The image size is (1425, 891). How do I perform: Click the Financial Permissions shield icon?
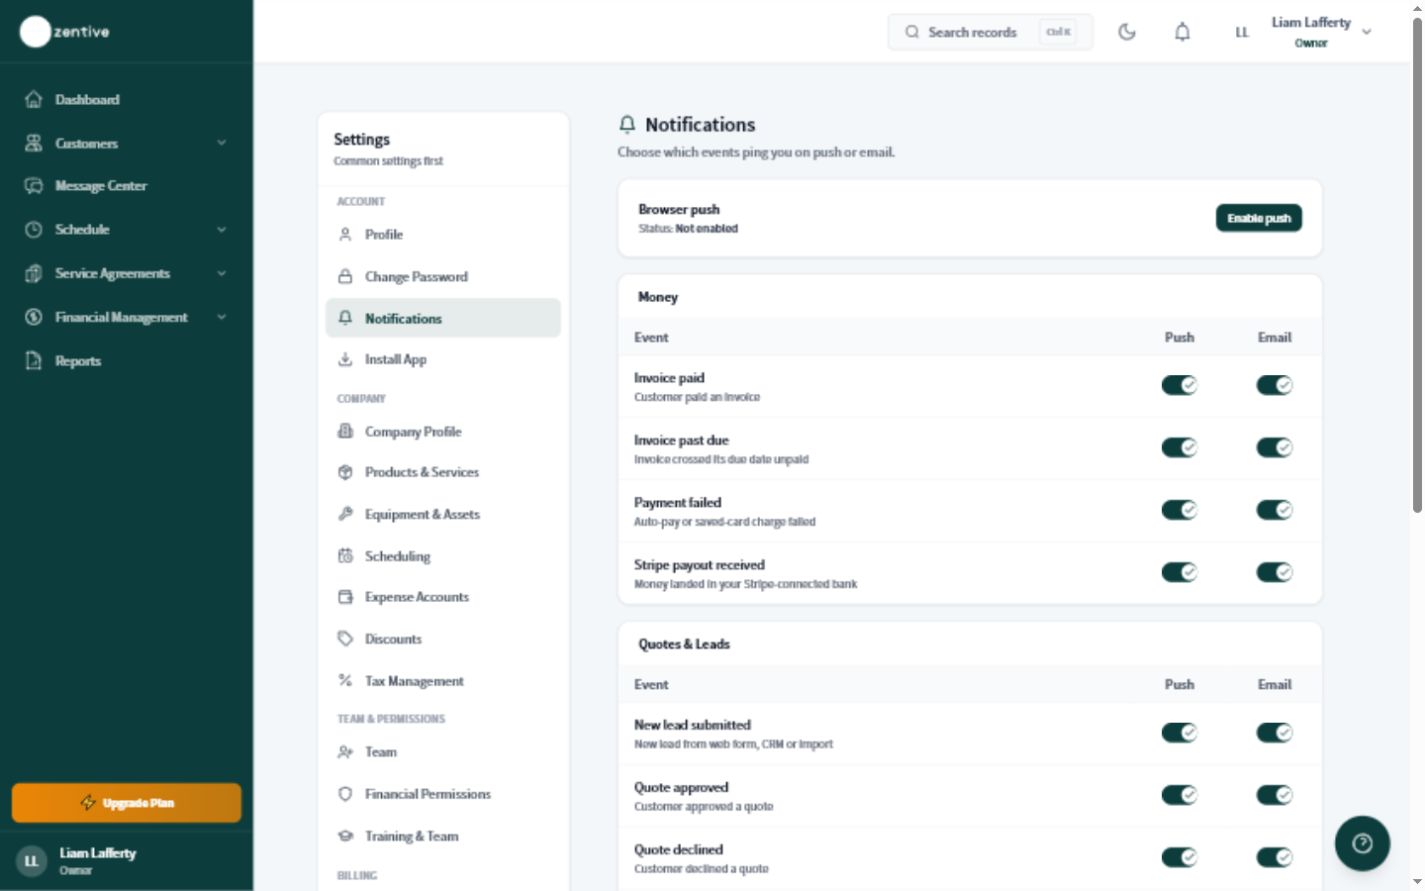point(345,794)
